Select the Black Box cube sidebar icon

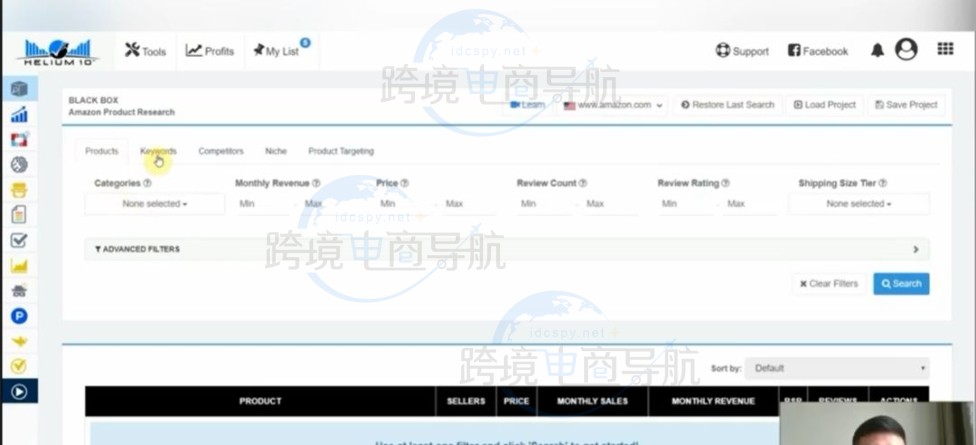(19, 89)
